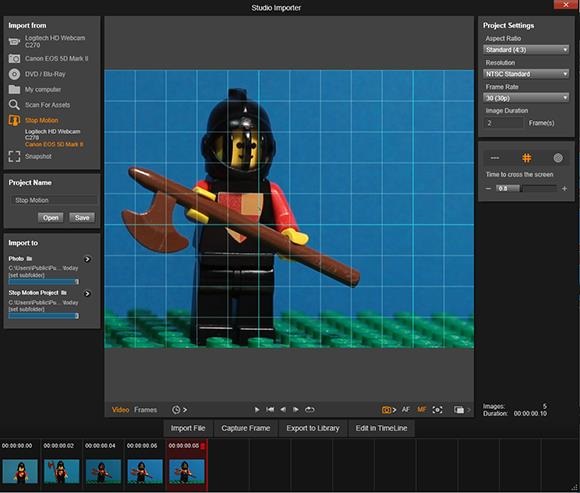Click the focus target icon
580x493 pixels.
[437, 410]
